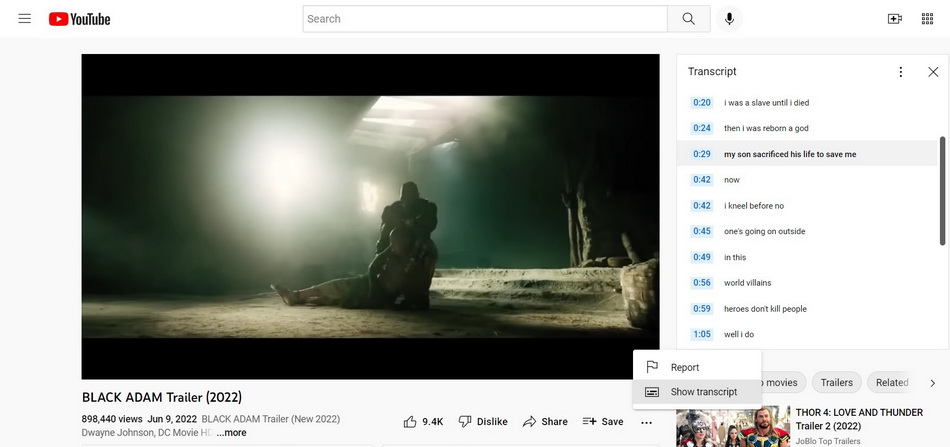
Task: Jump to 0:56 world villains line
Action: tap(747, 283)
